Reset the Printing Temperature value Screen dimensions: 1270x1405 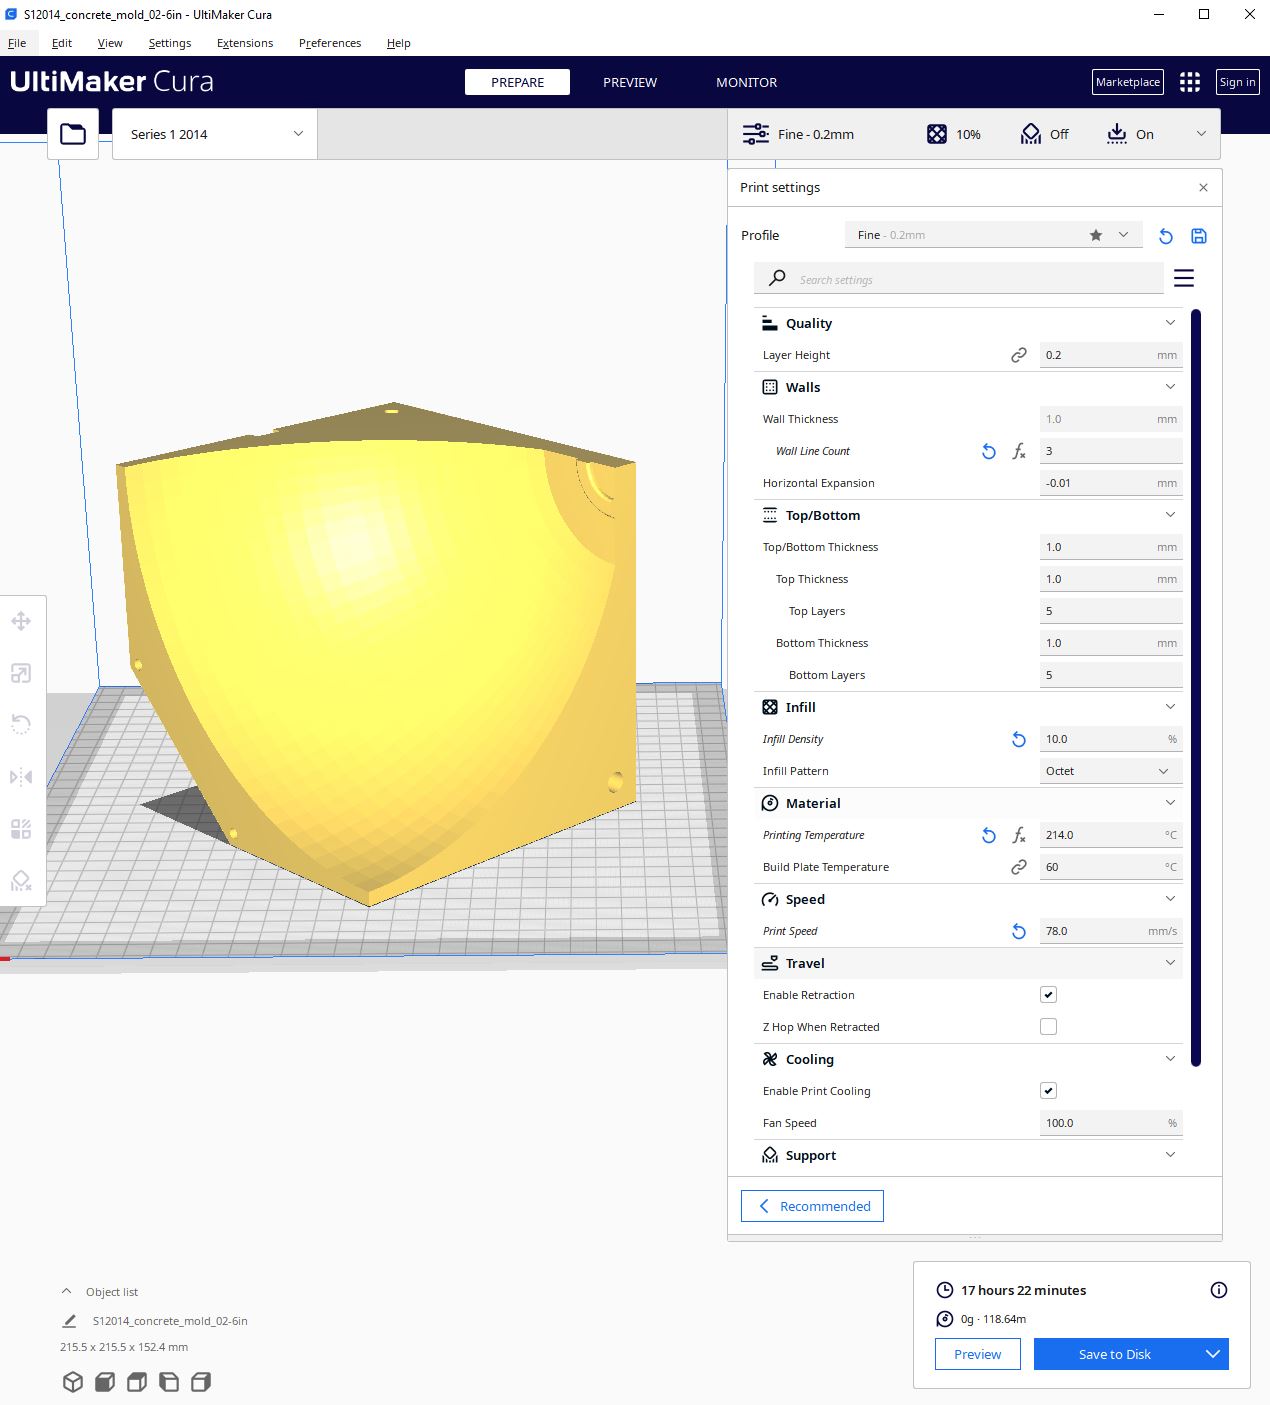[x=989, y=835]
